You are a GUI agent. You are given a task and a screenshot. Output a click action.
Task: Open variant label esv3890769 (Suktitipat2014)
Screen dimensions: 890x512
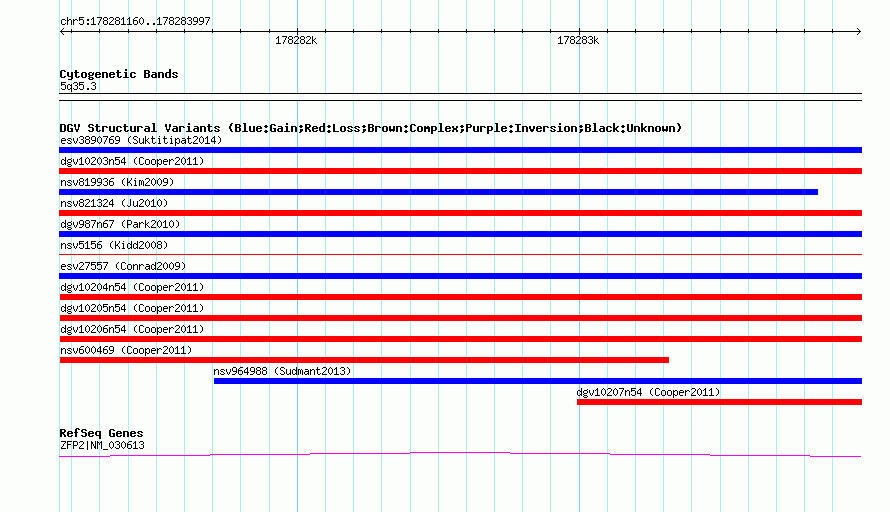[x=141, y=140]
